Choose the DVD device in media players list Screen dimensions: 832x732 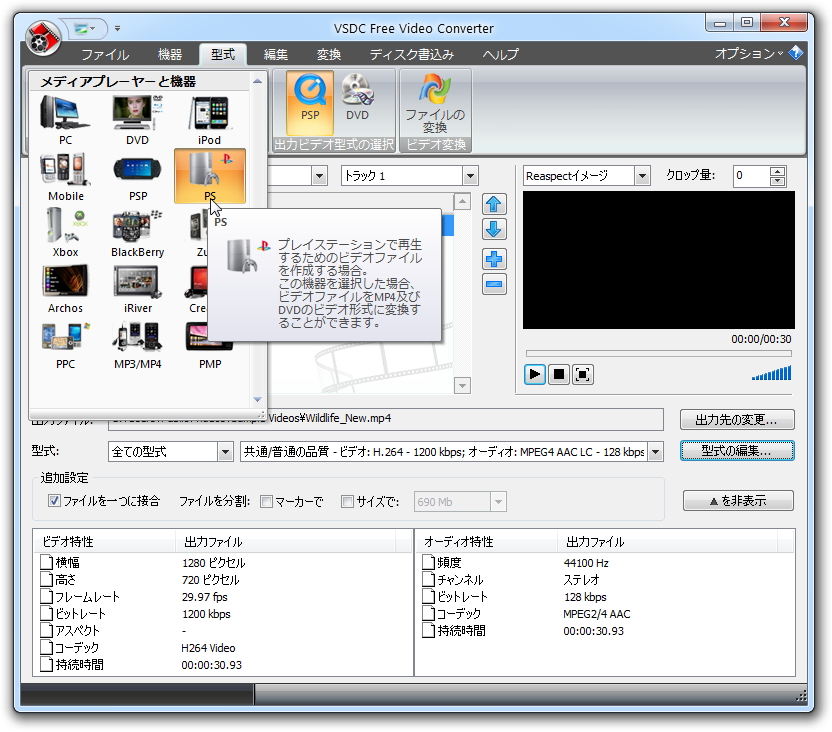tap(137, 120)
